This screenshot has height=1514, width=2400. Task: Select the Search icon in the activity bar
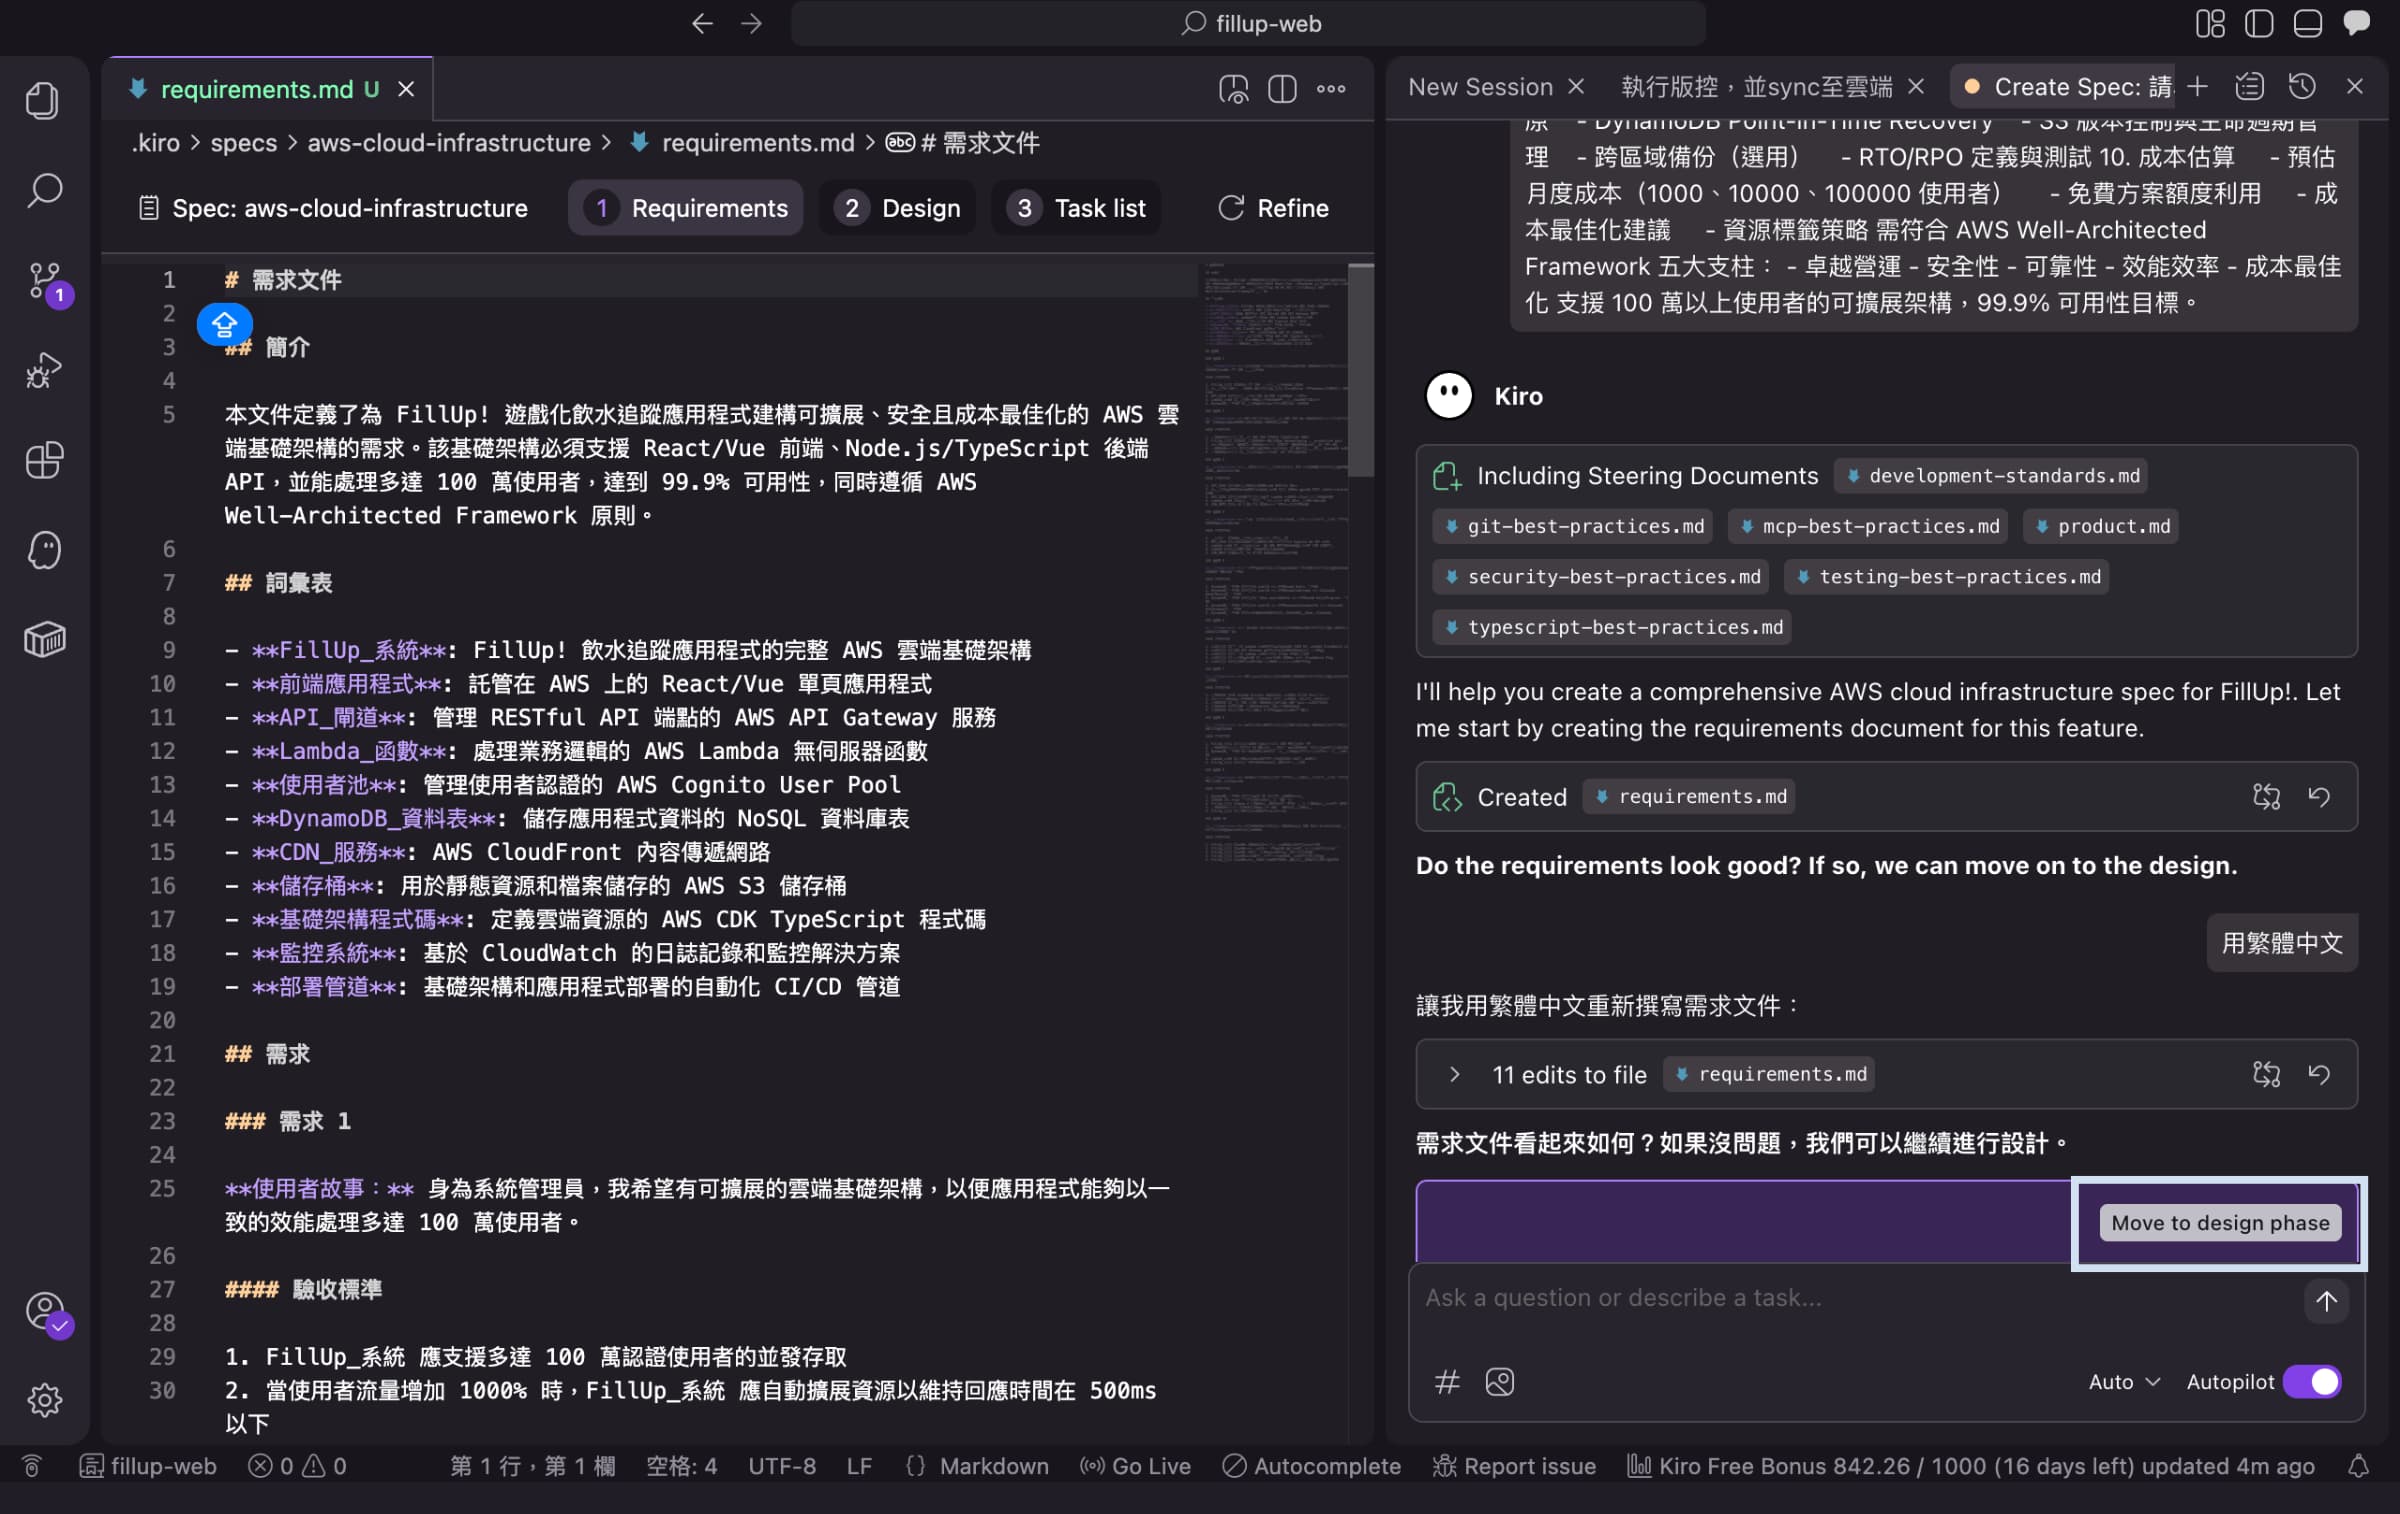pyautogui.click(x=45, y=190)
